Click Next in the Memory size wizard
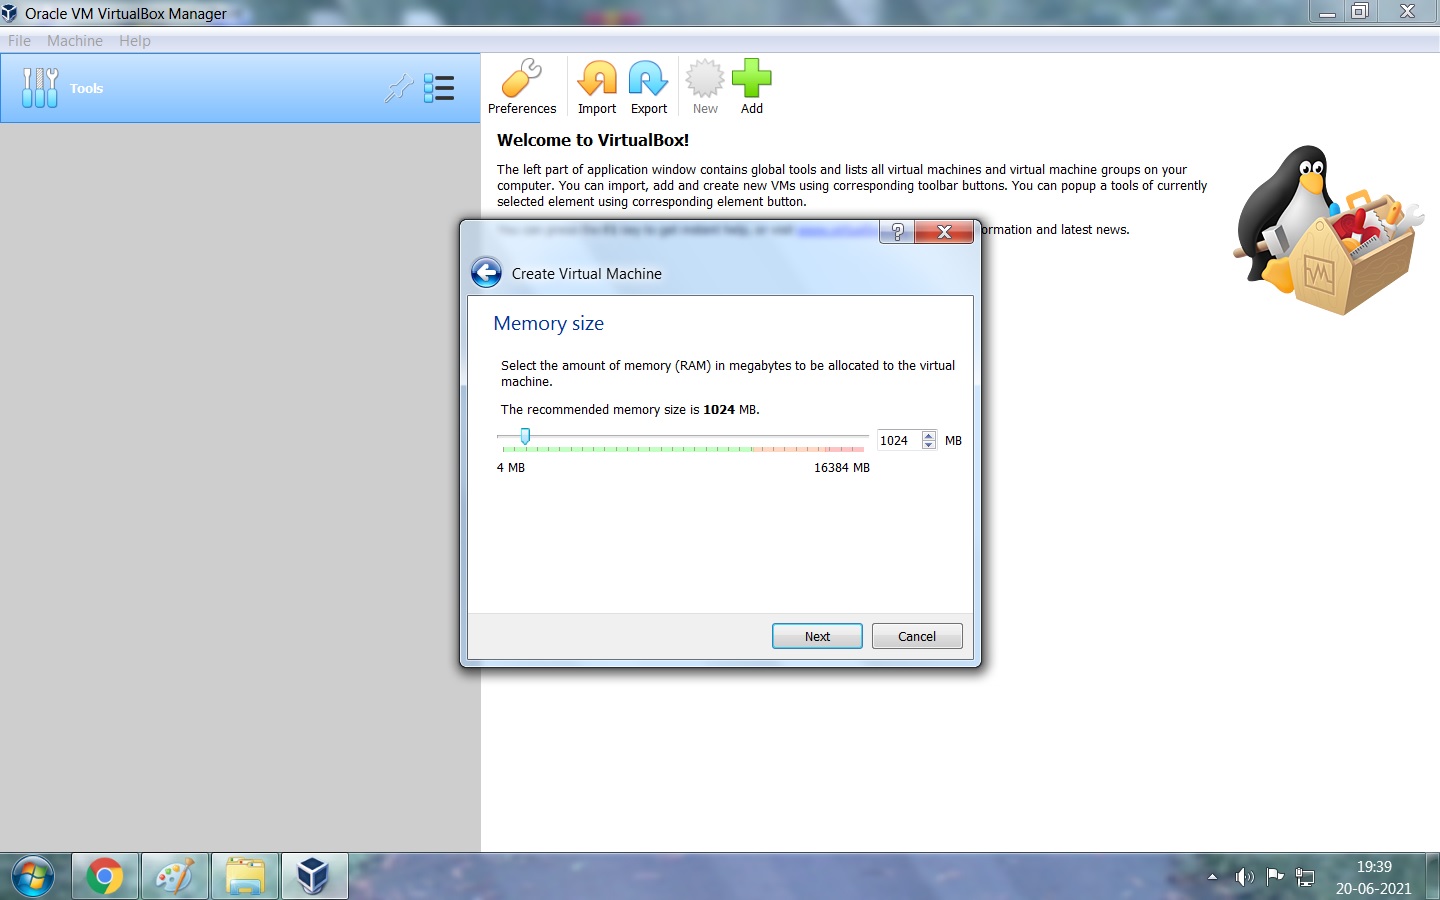Screen dimensions: 1440x900 click(817, 636)
